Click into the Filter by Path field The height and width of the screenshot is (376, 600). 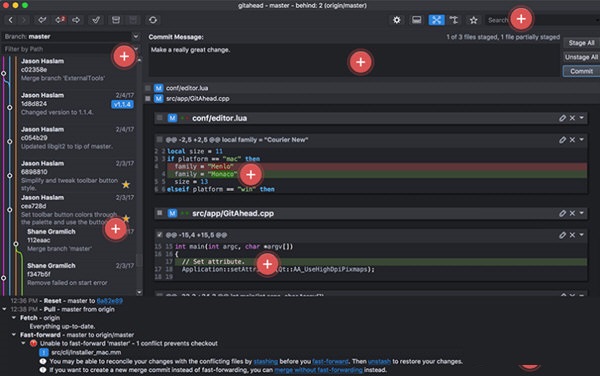click(x=69, y=49)
